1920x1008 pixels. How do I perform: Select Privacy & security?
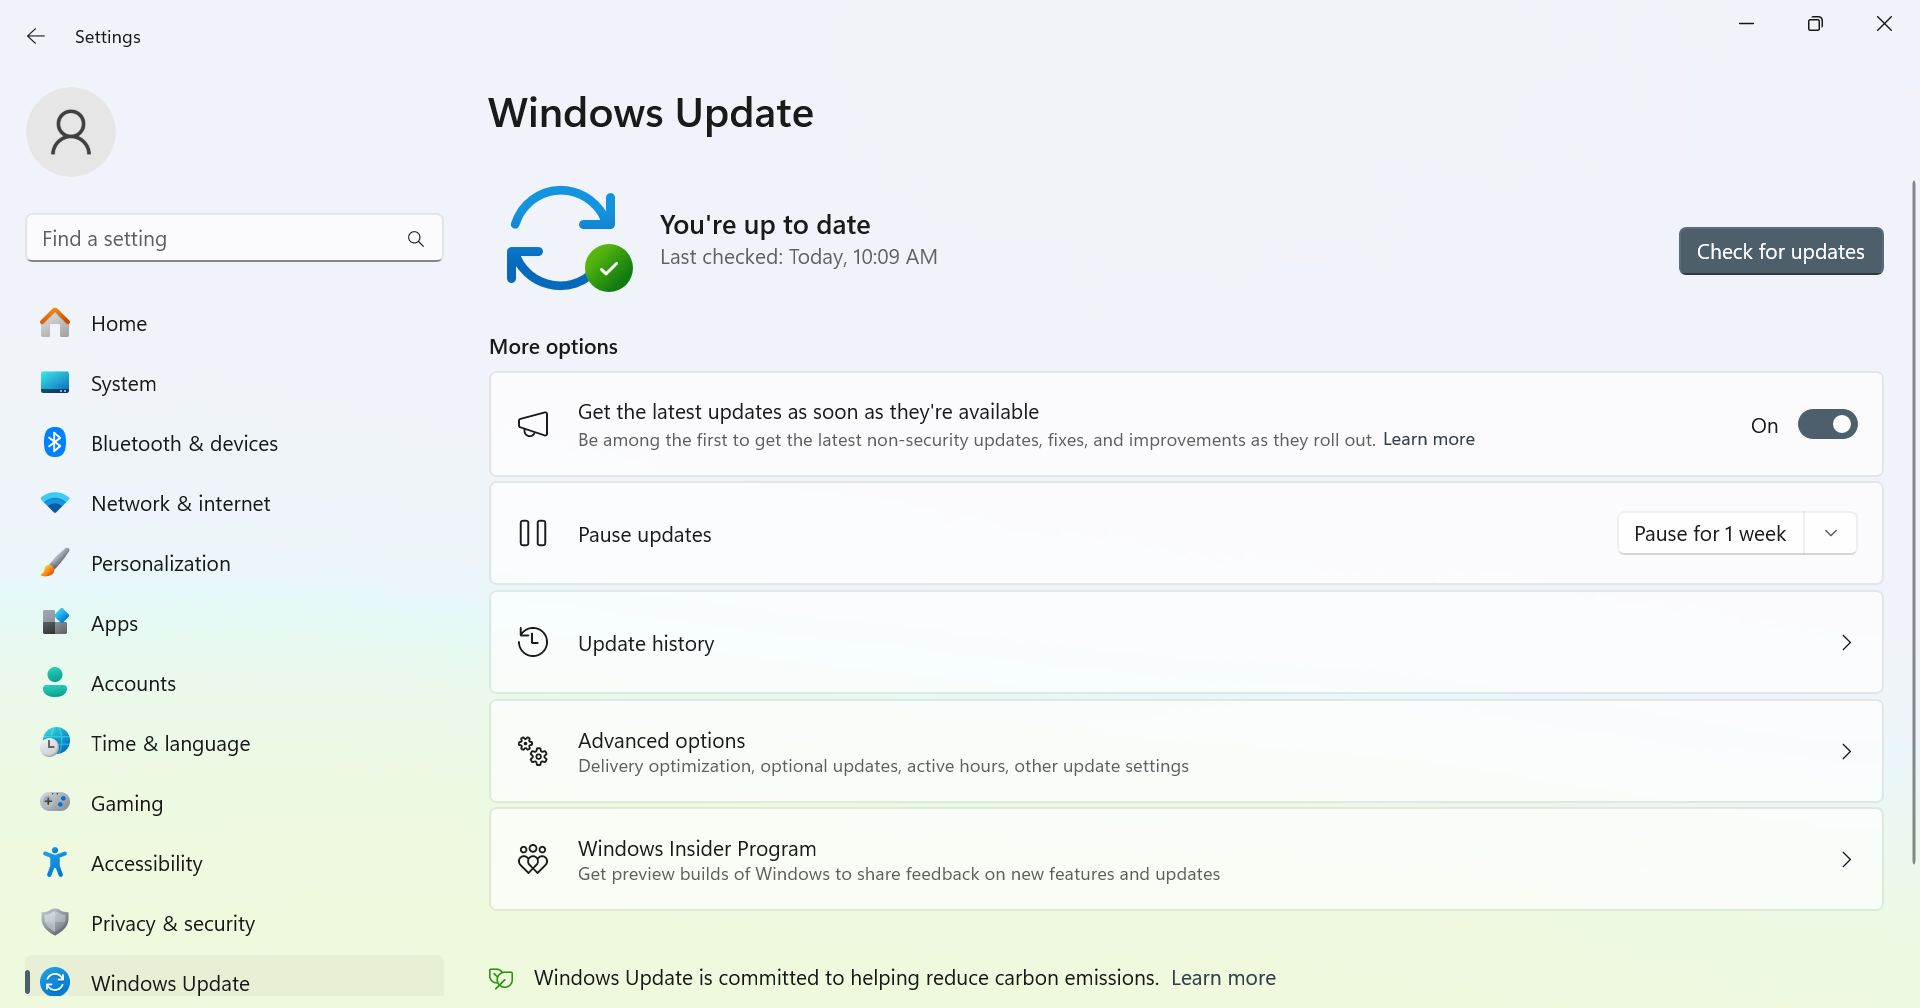[x=234, y=923]
